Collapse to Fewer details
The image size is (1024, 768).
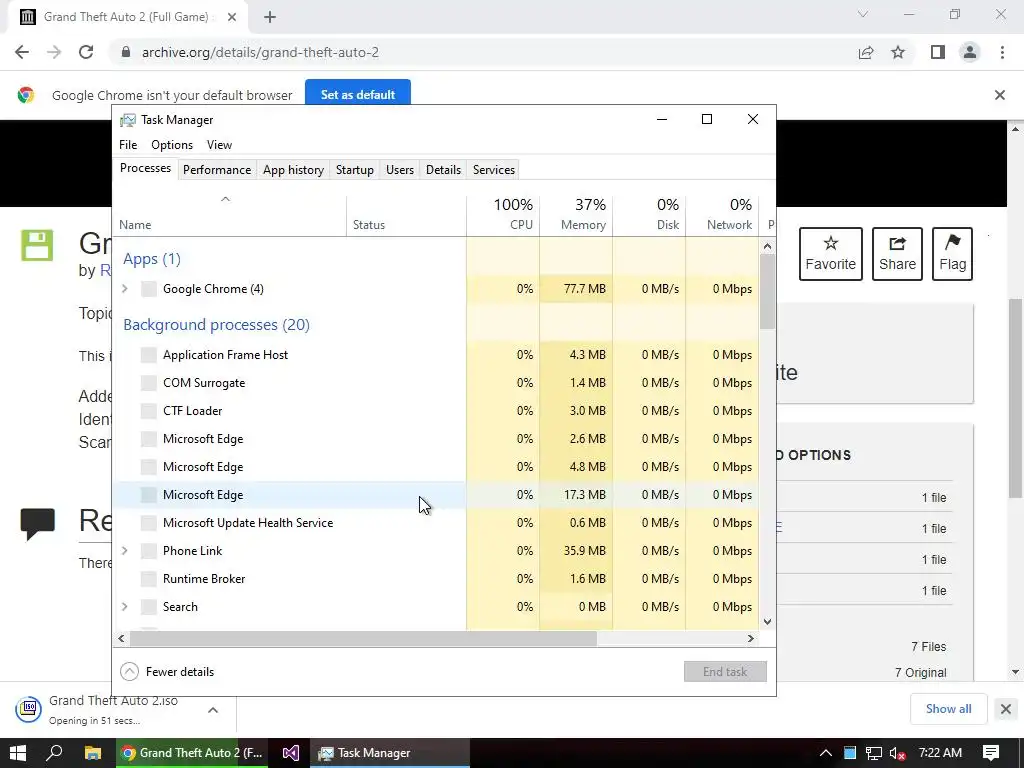(167, 671)
